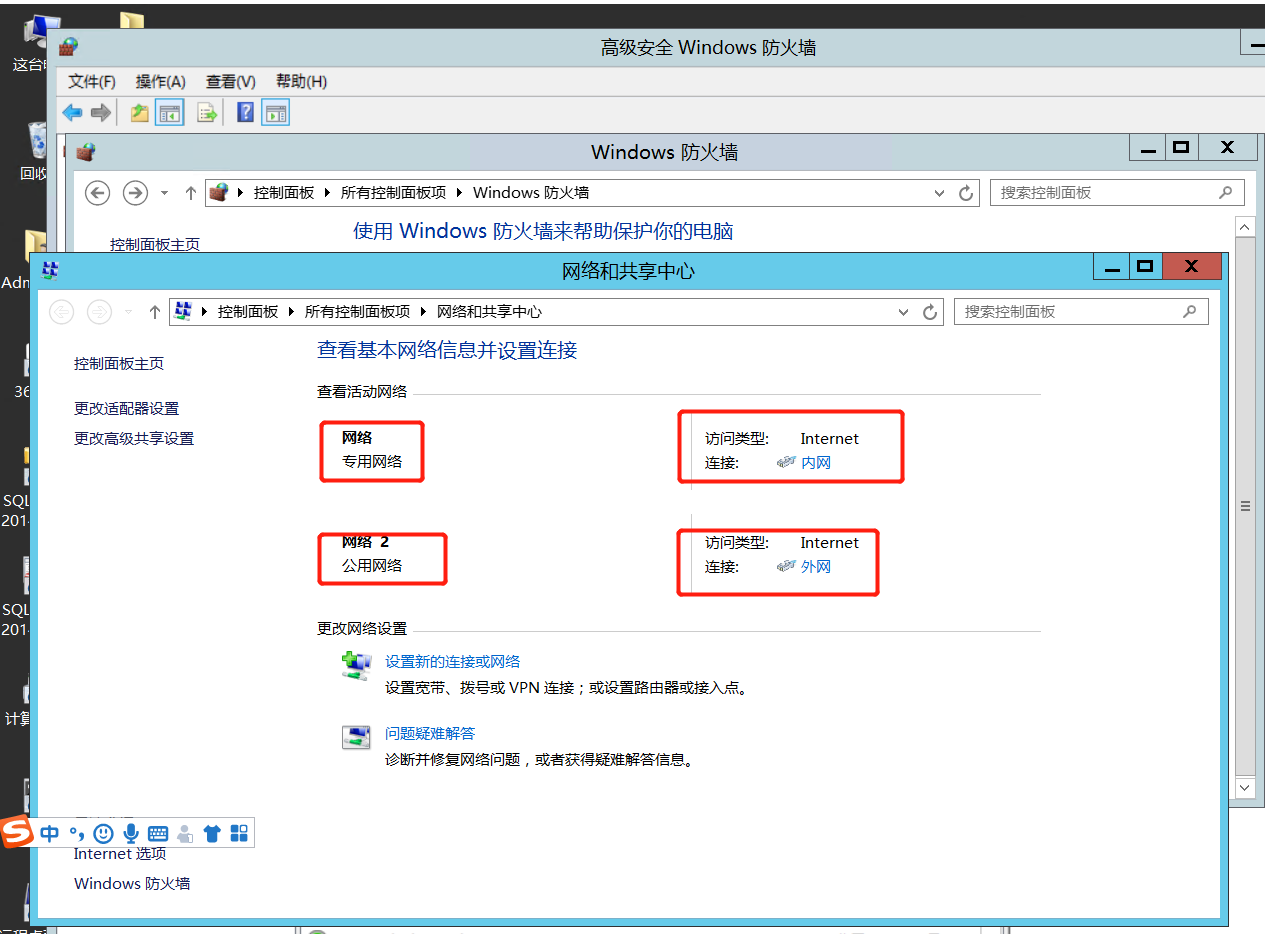Open 更改高级共享设置 link
Viewport: 1265px width, 934px height.
coord(134,439)
